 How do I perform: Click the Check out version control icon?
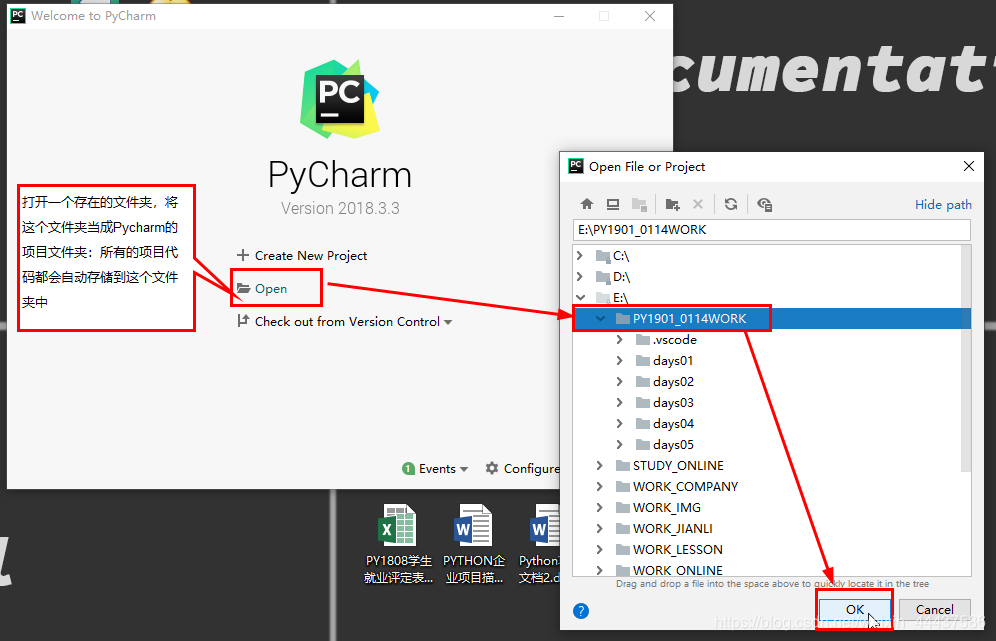243,321
